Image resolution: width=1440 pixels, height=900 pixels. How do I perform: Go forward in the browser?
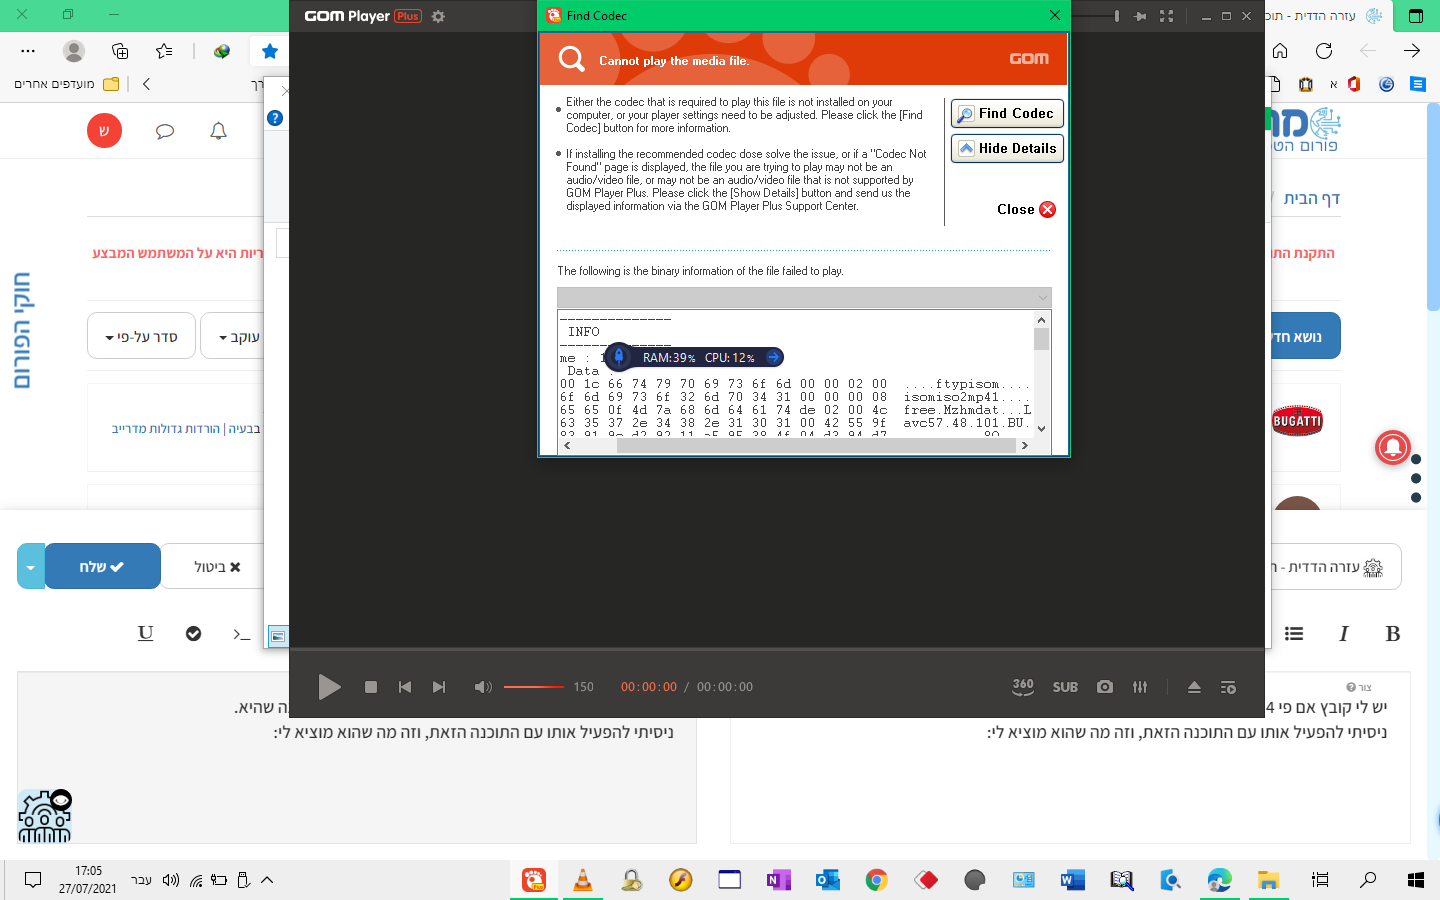[1412, 50]
